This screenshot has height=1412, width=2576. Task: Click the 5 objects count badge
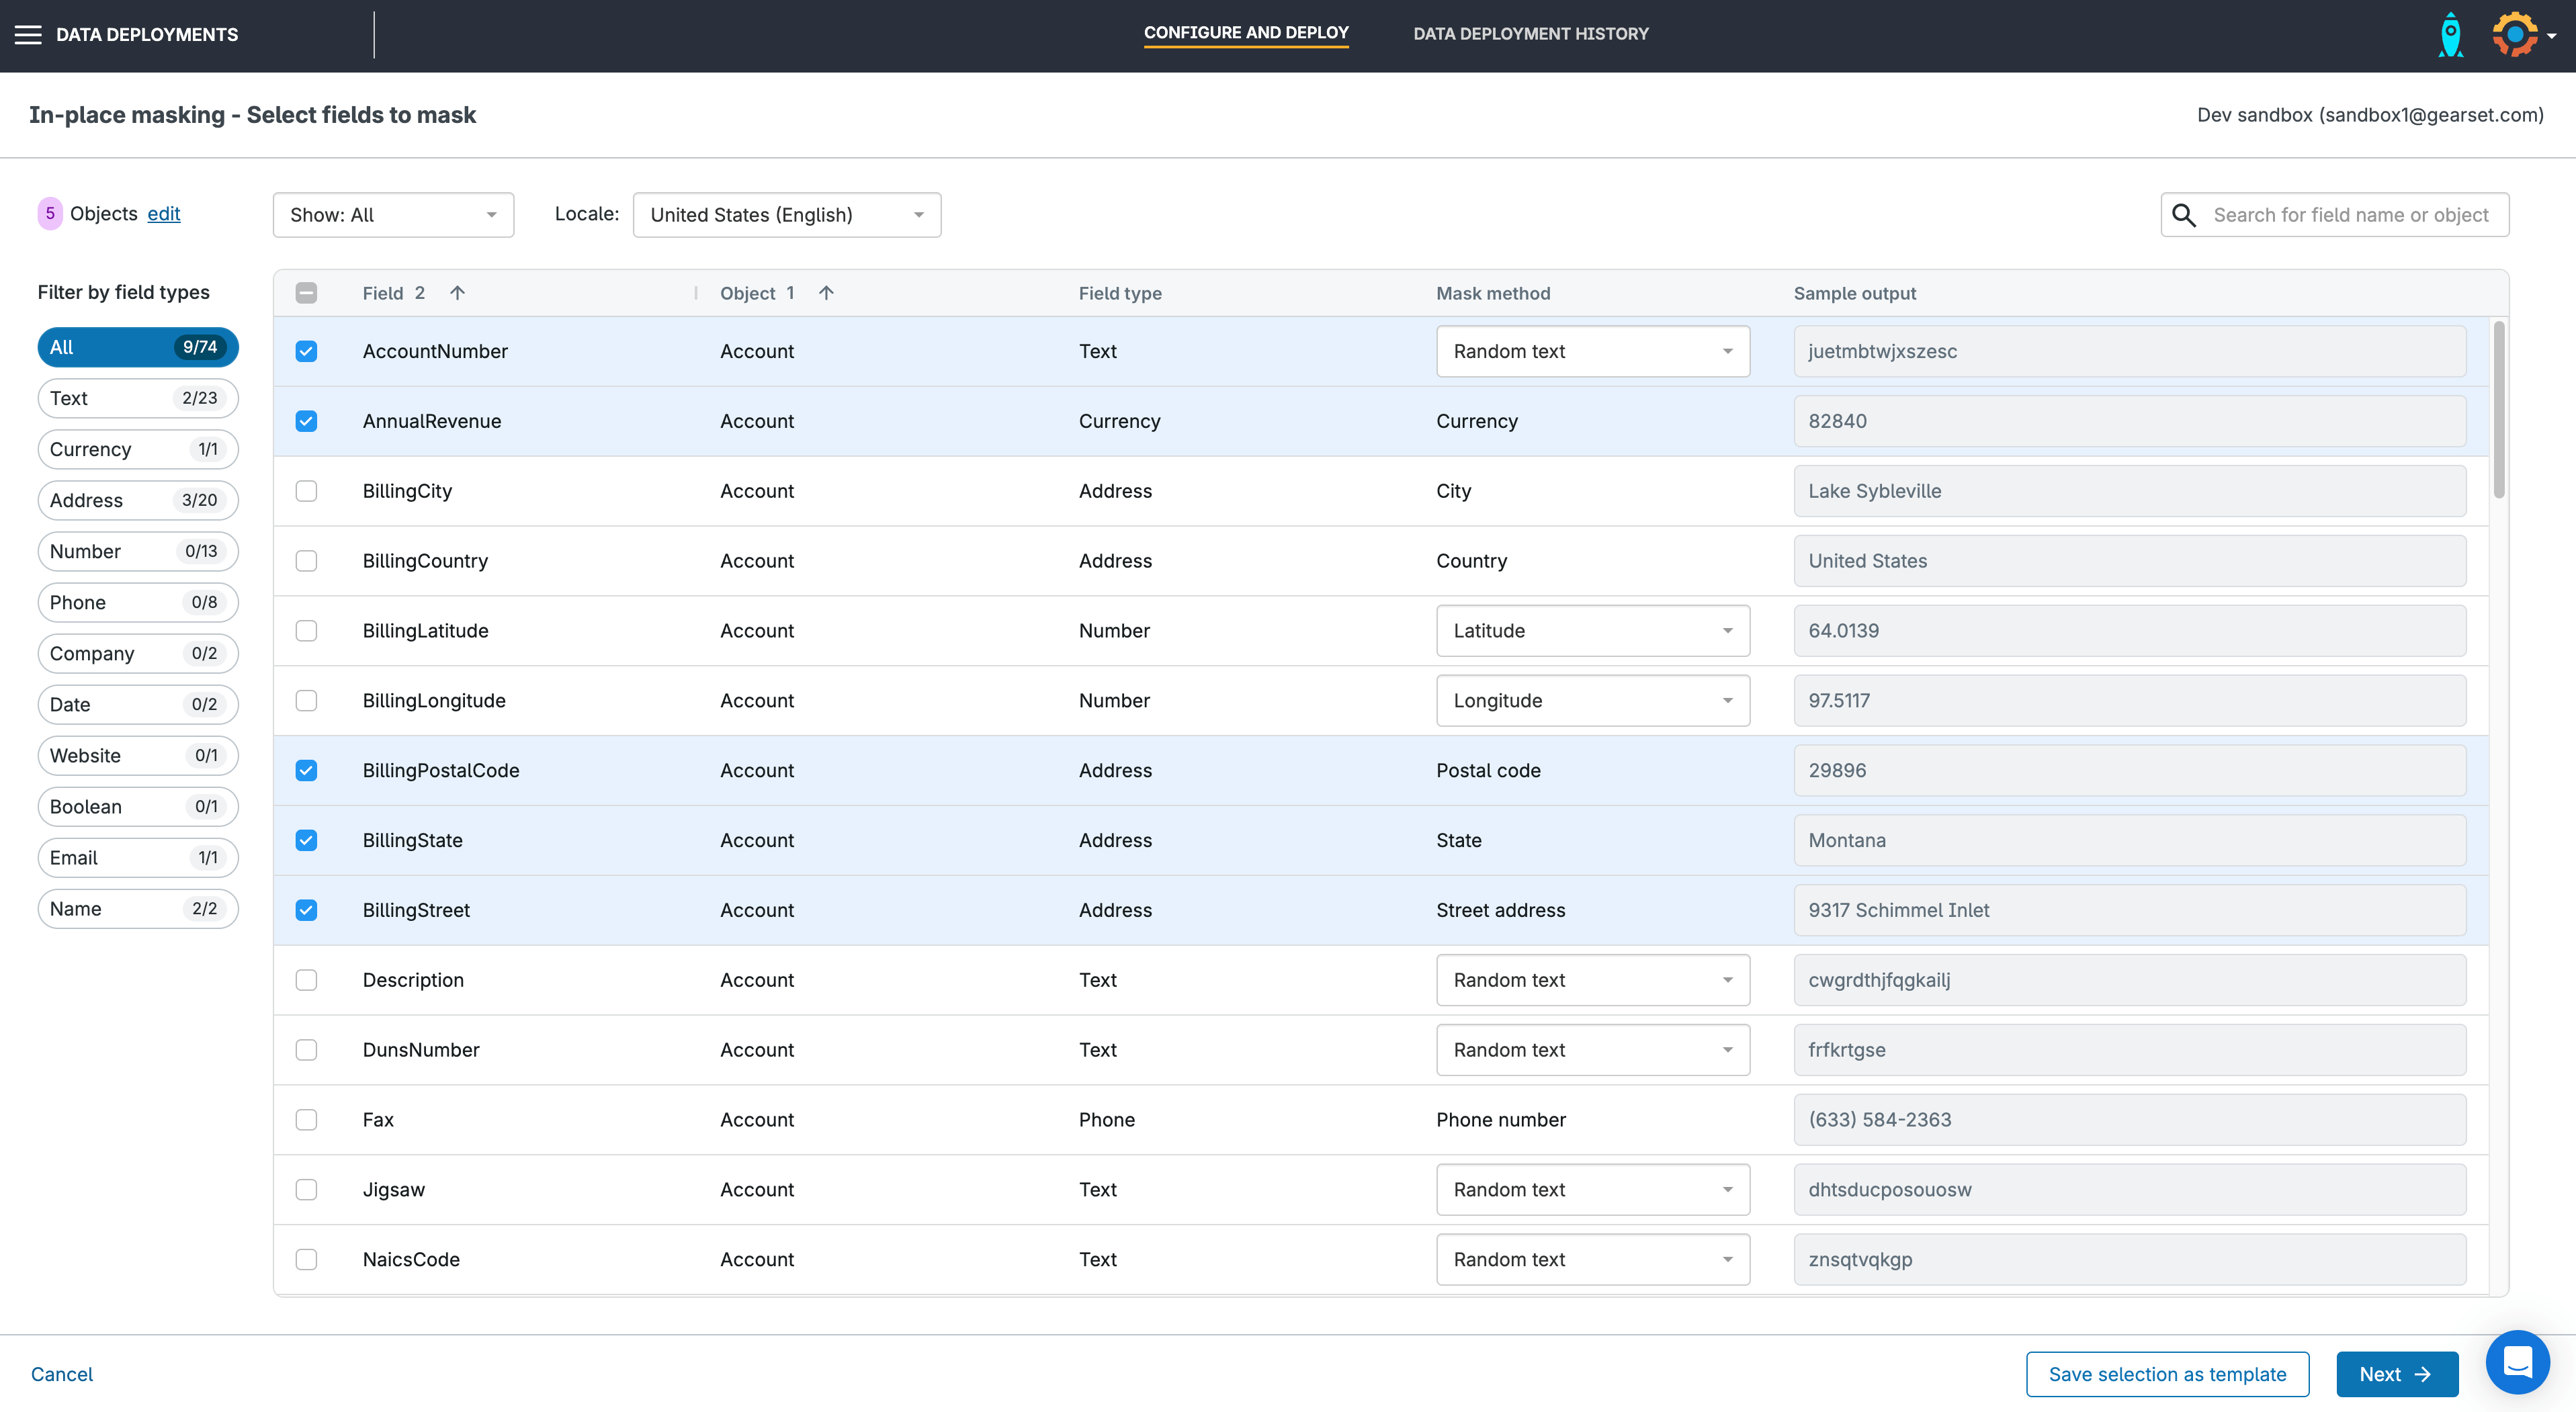pos(50,213)
